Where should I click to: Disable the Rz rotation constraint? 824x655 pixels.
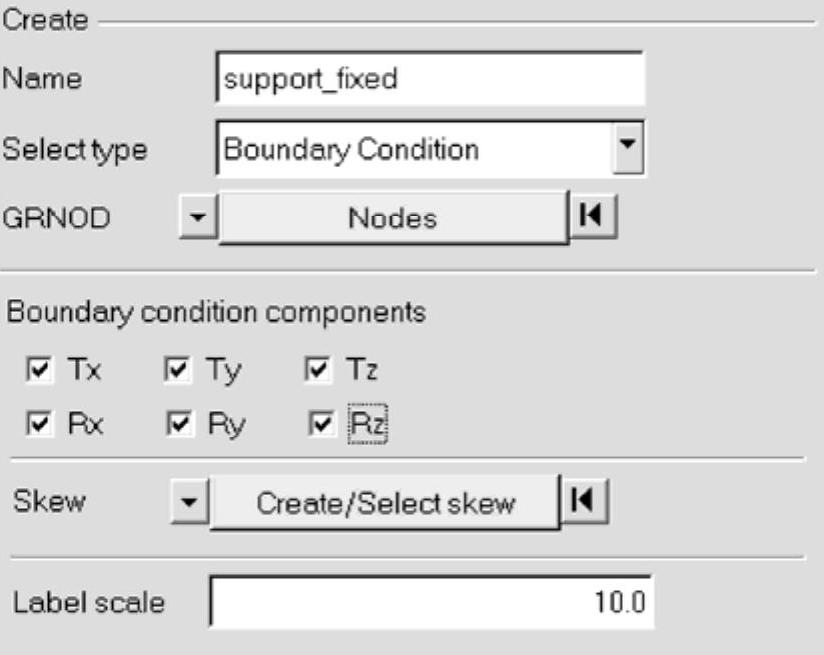coord(318,424)
